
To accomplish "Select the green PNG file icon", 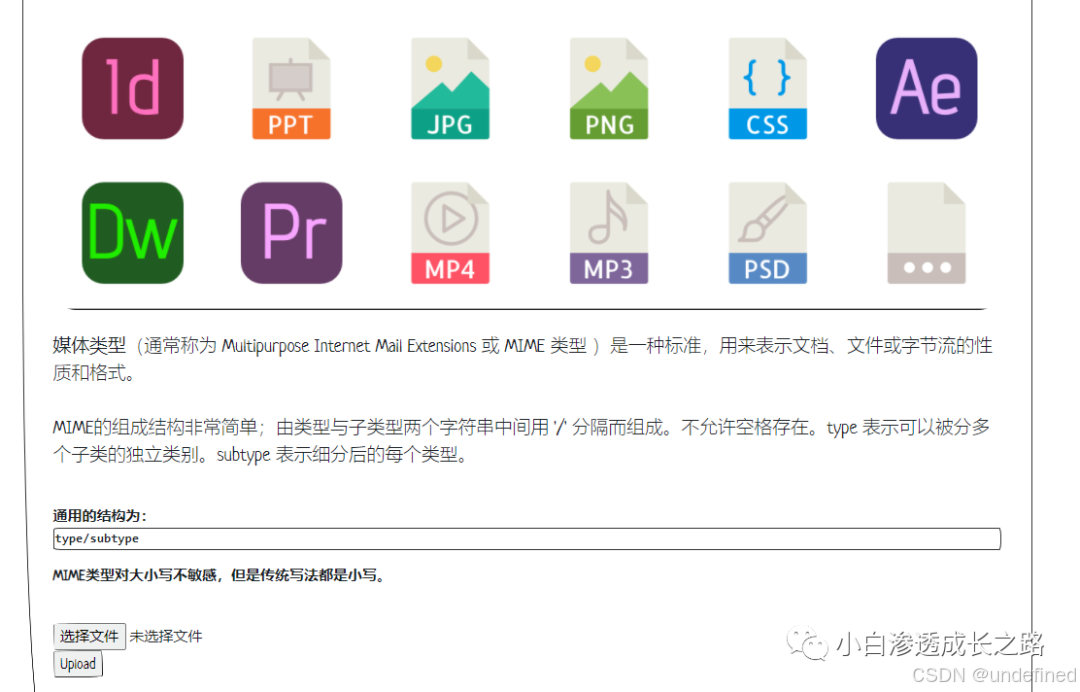I will (609, 88).
